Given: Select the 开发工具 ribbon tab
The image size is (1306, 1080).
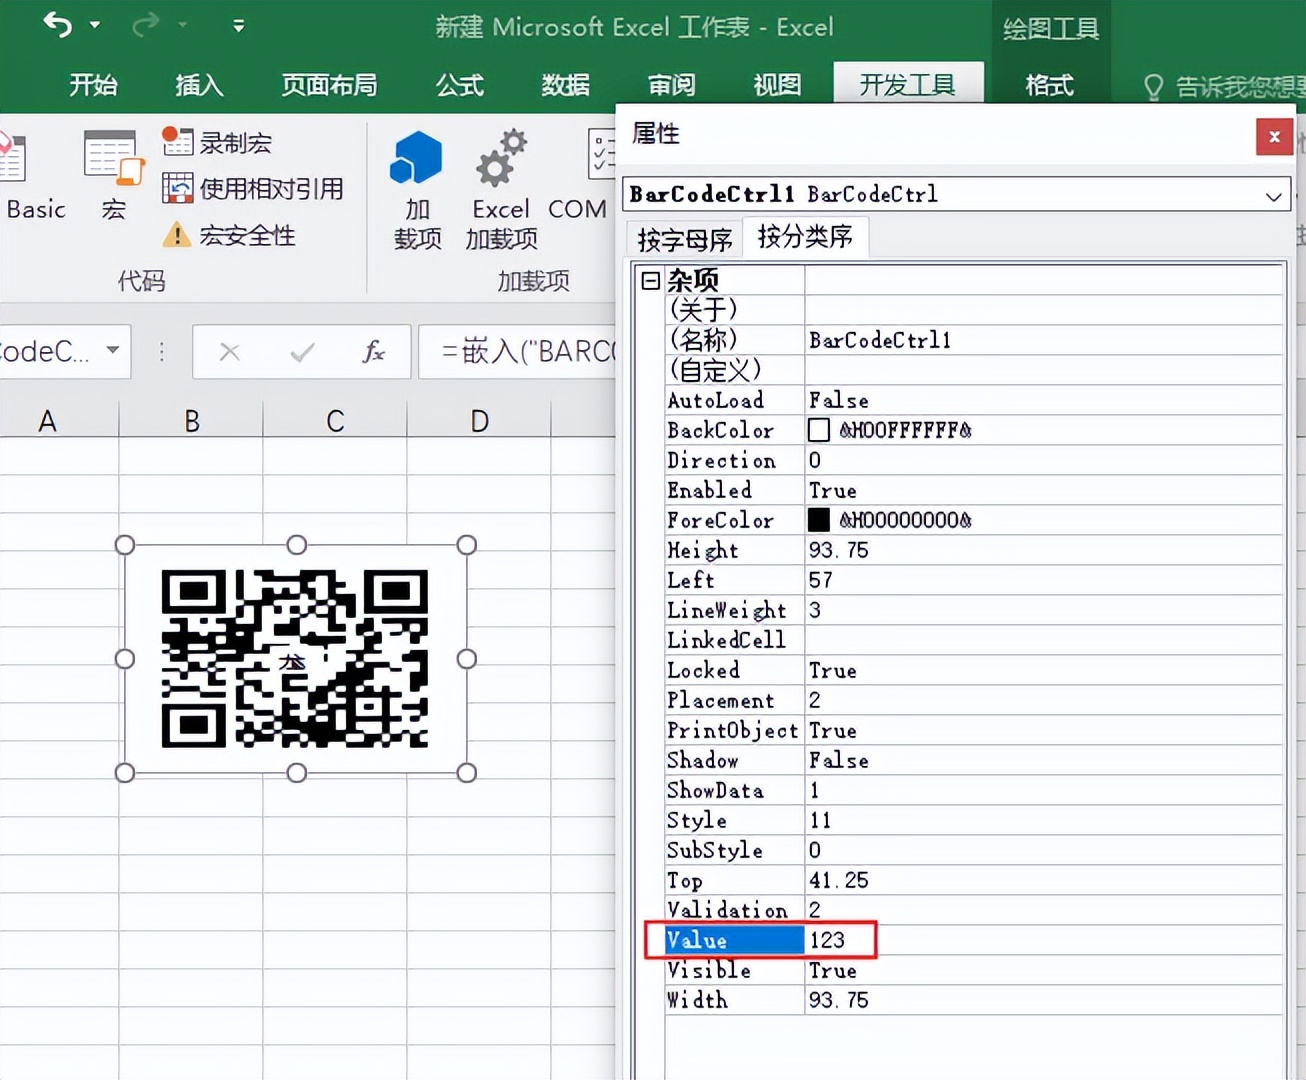Looking at the screenshot, I should pyautogui.click(x=908, y=85).
